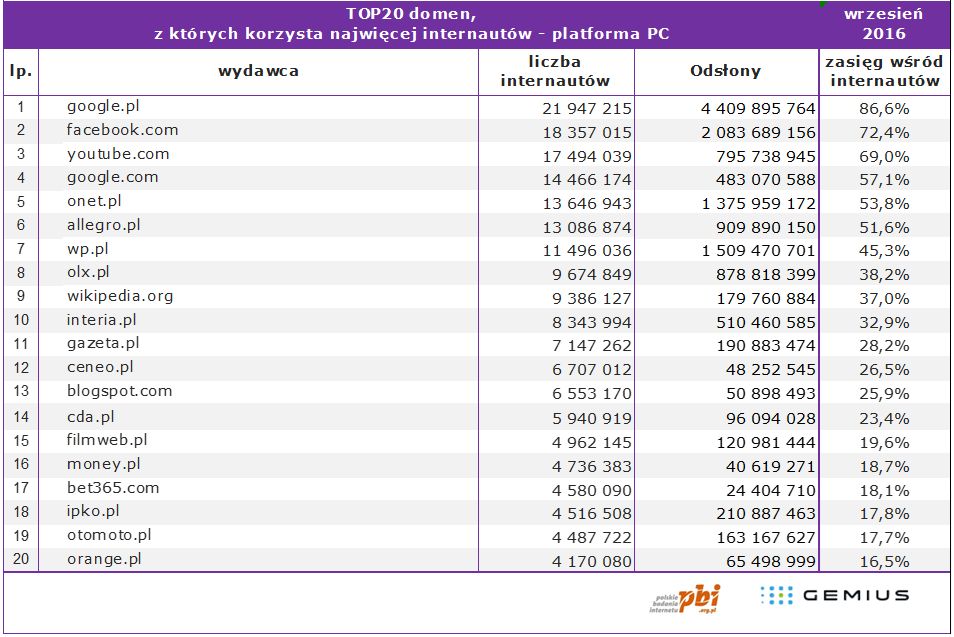This screenshot has height=637, width=954.
Task: Click the 'TOP20 domen' table title
Action: click(411, 24)
